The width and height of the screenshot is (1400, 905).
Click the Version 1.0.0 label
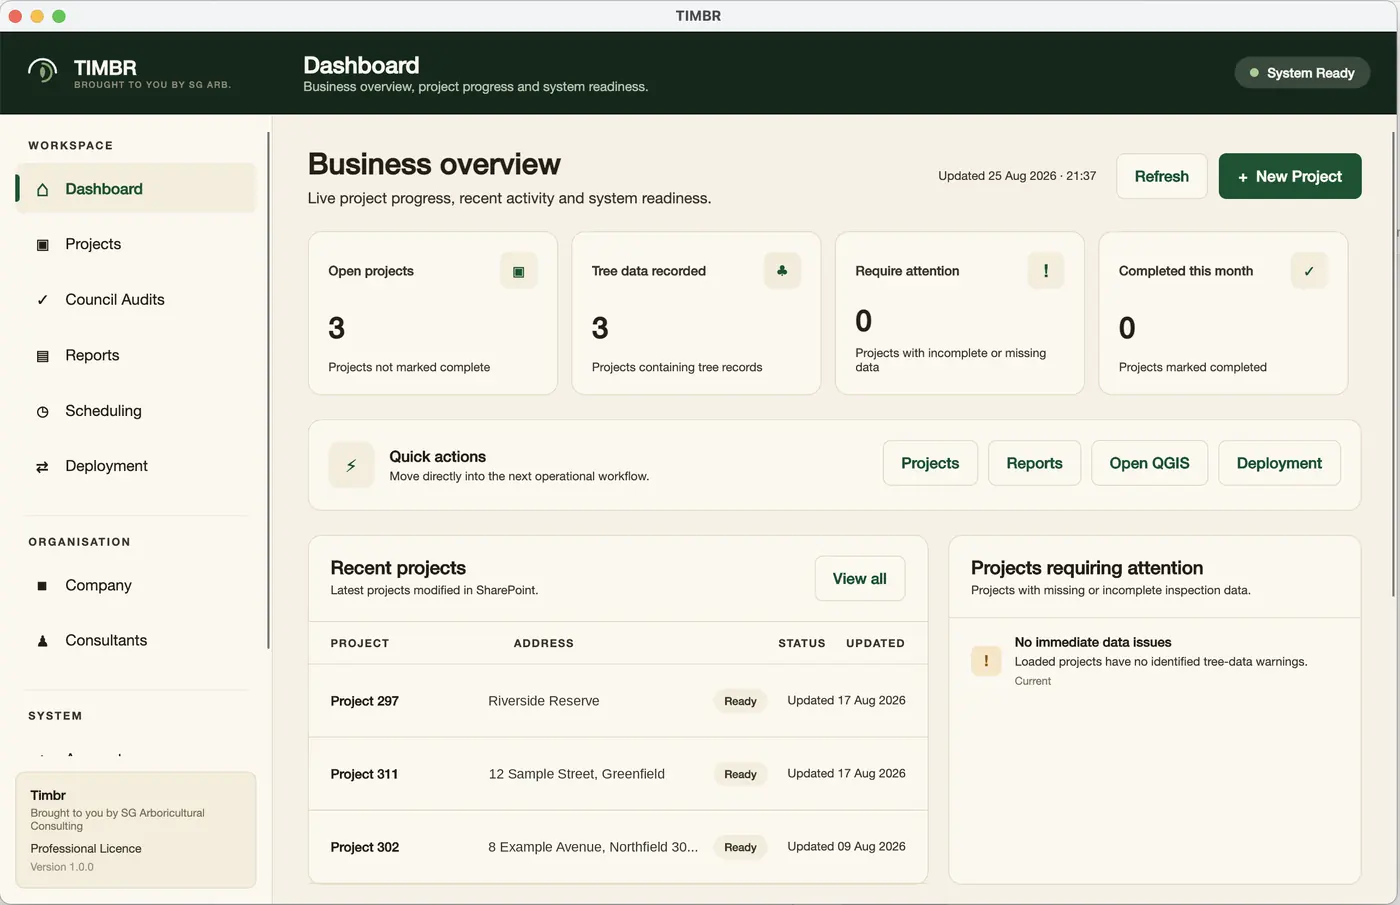[62, 867]
